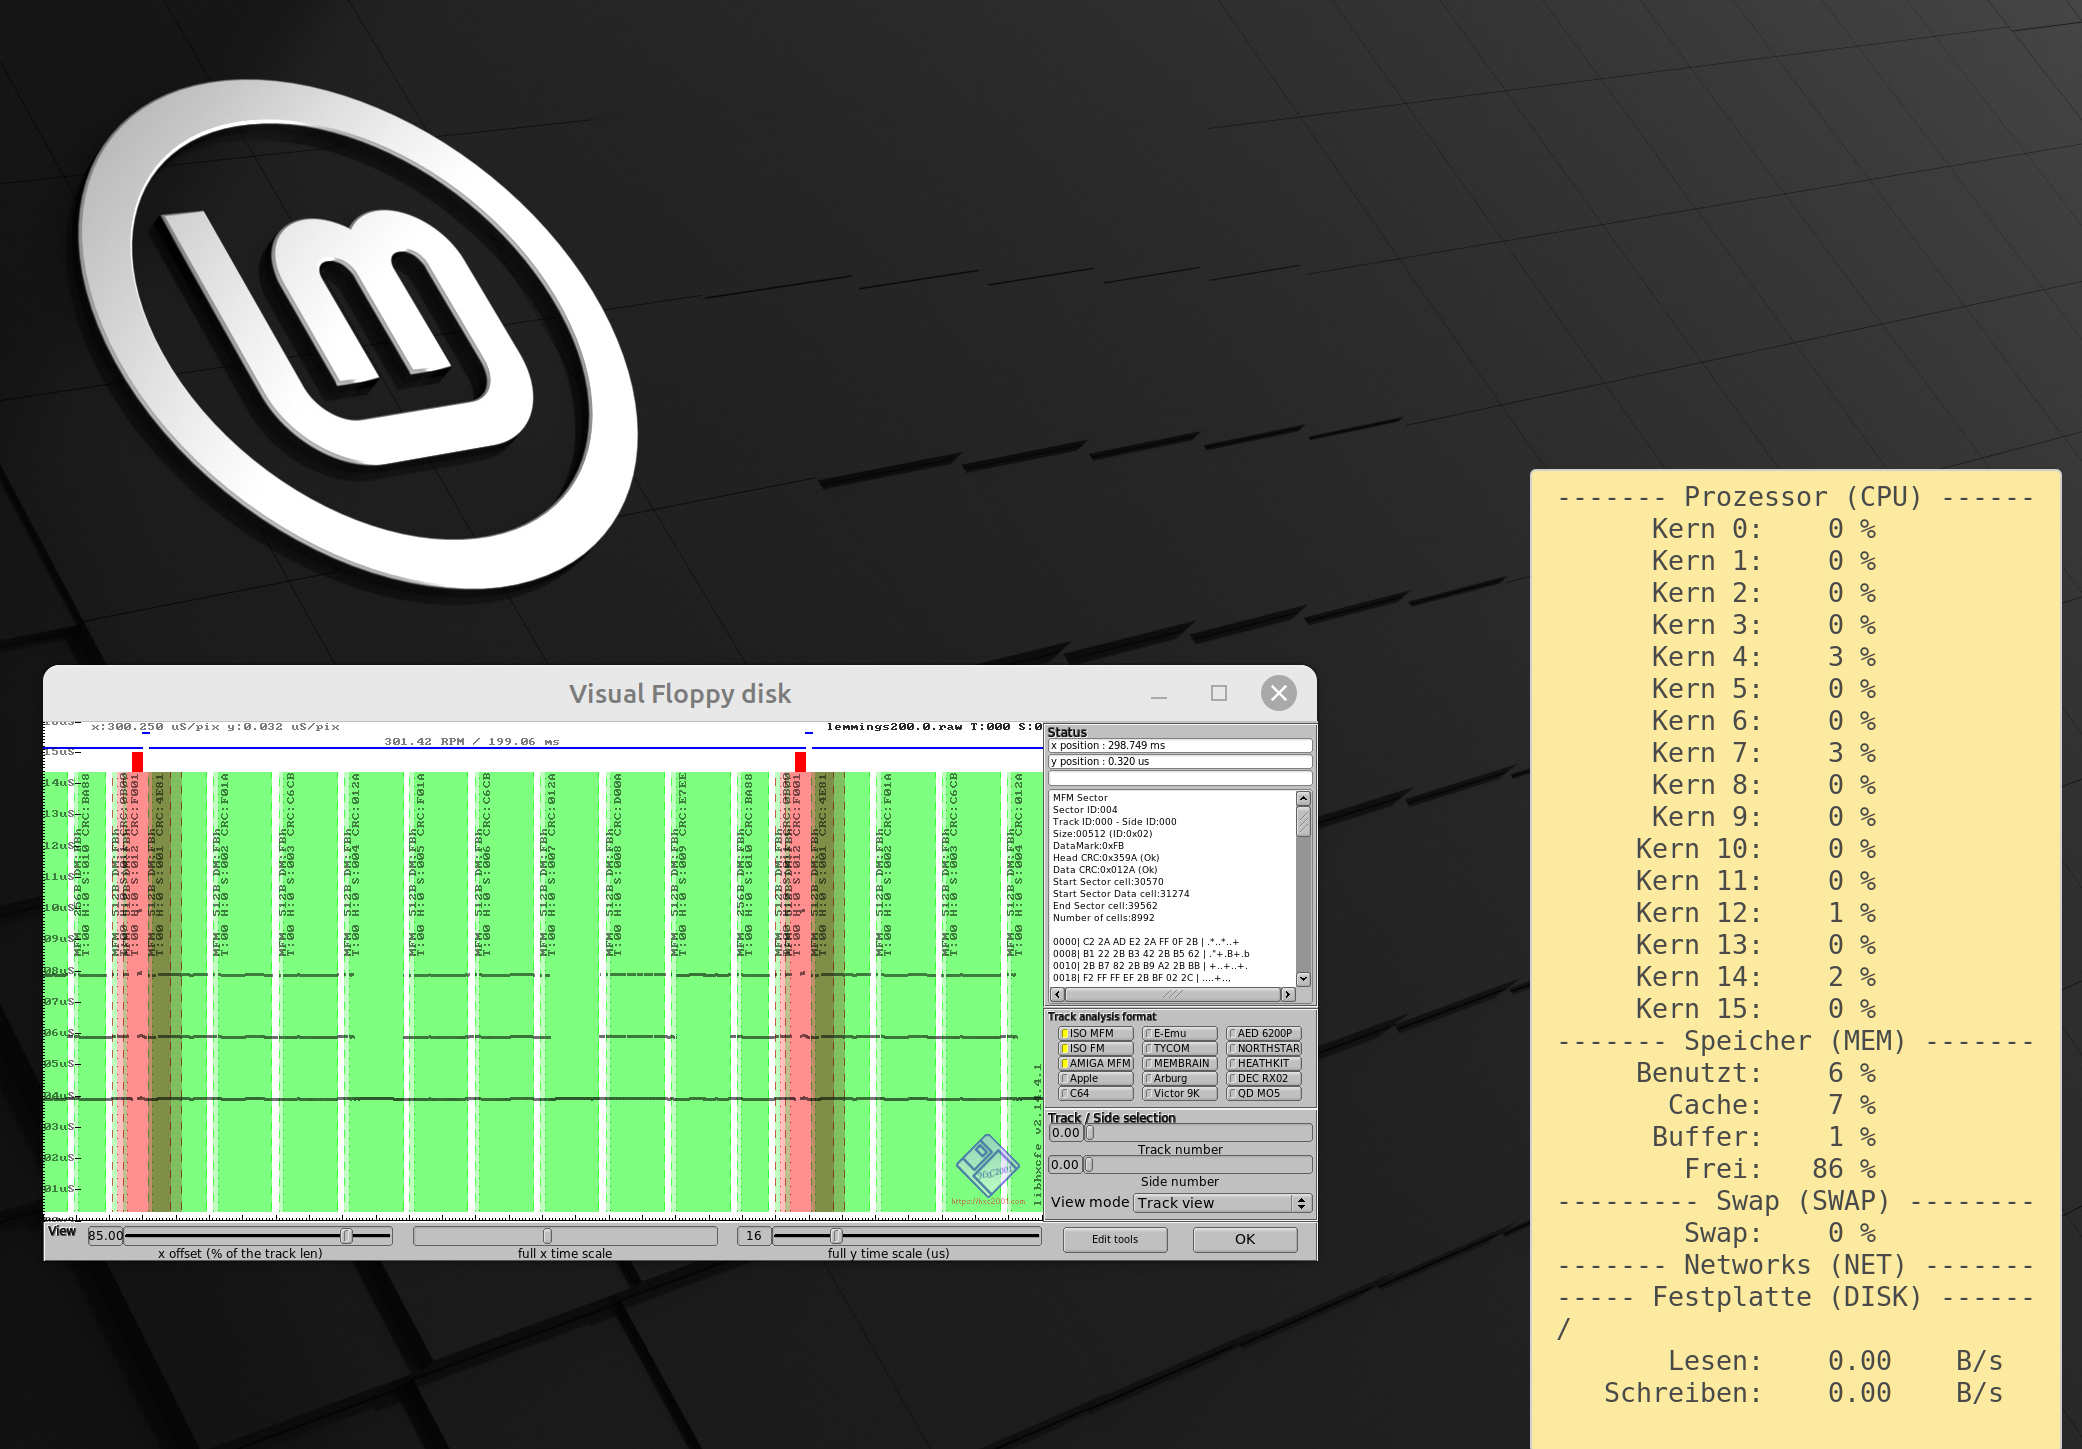Enable Victor 9K track analysis
This screenshot has width=2082, height=1449.
[1180, 1093]
